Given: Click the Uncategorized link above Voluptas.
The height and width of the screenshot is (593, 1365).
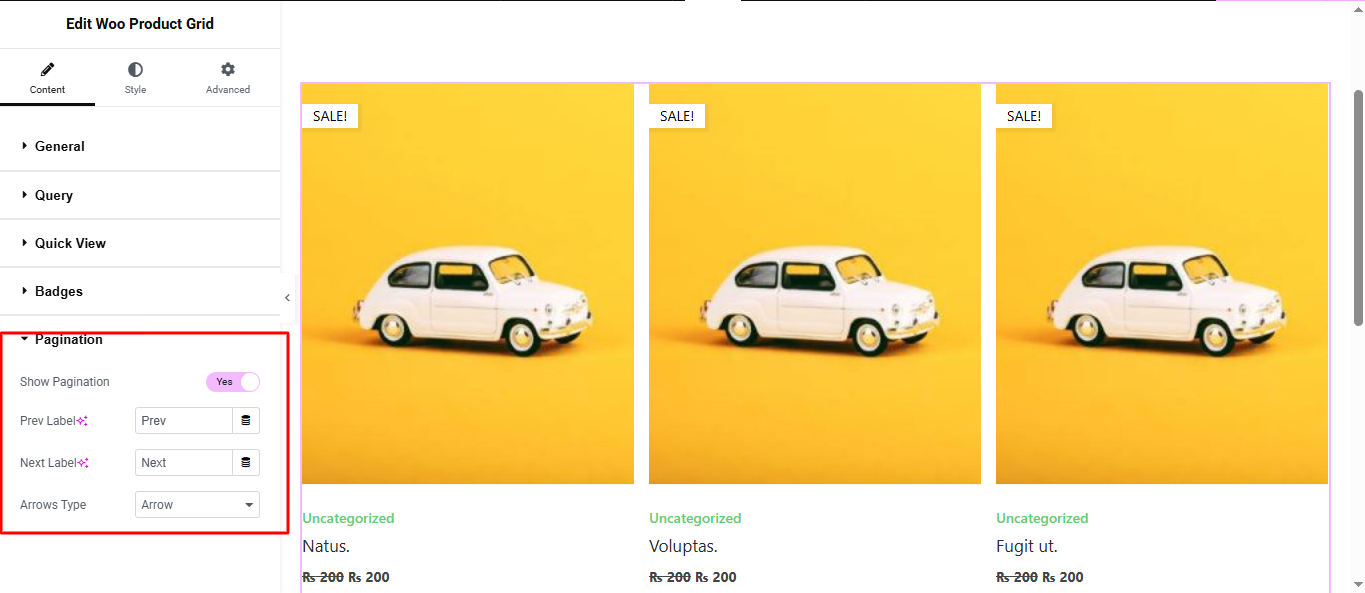Looking at the screenshot, I should coord(695,518).
